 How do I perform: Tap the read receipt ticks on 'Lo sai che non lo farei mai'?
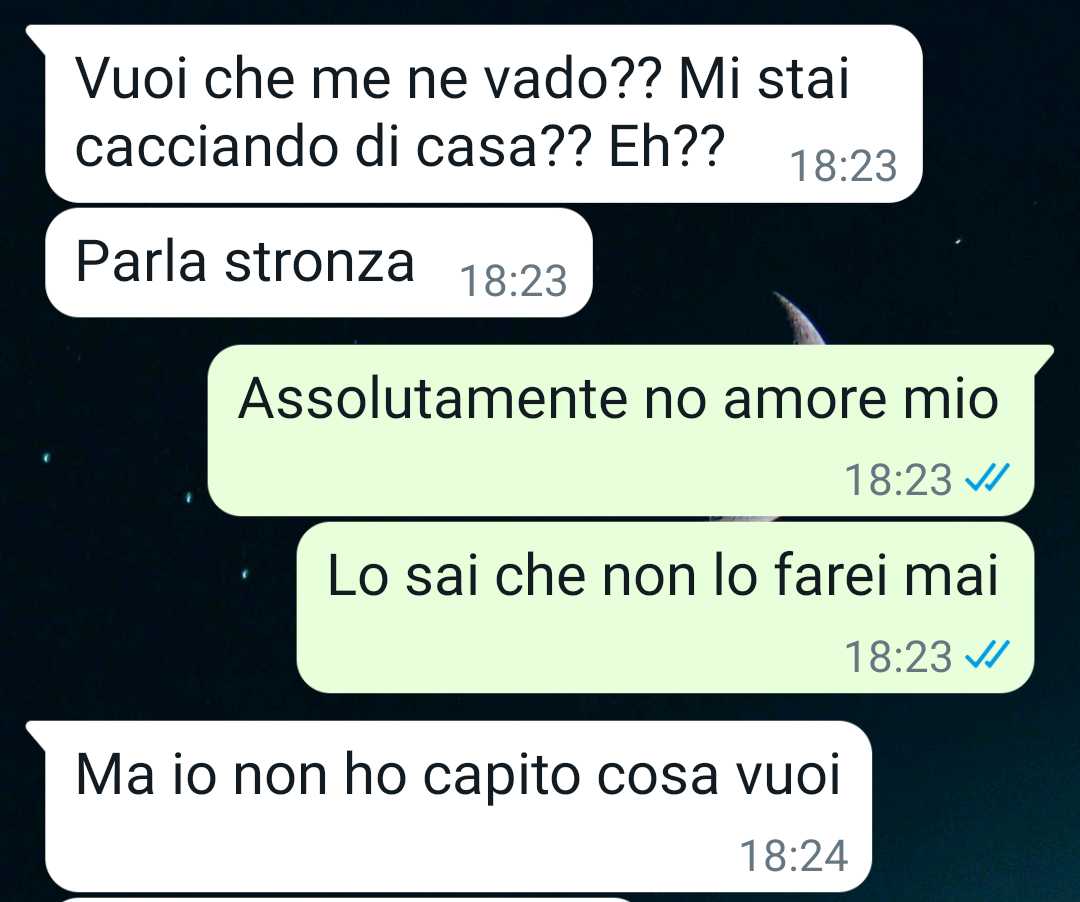(987, 655)
